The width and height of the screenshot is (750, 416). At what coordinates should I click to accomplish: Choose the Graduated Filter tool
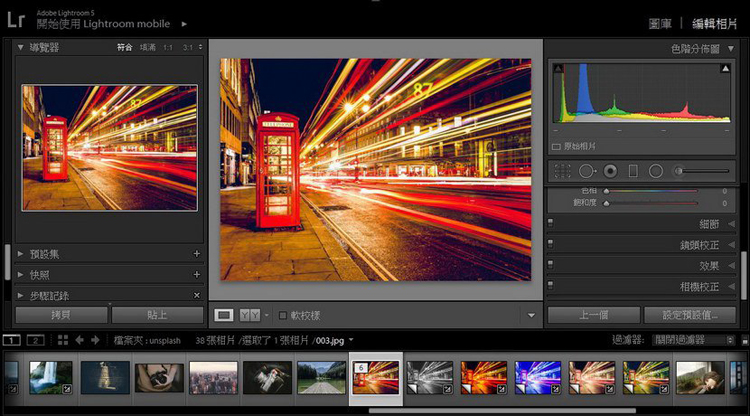pyautogui.click(x=633, y=171)
